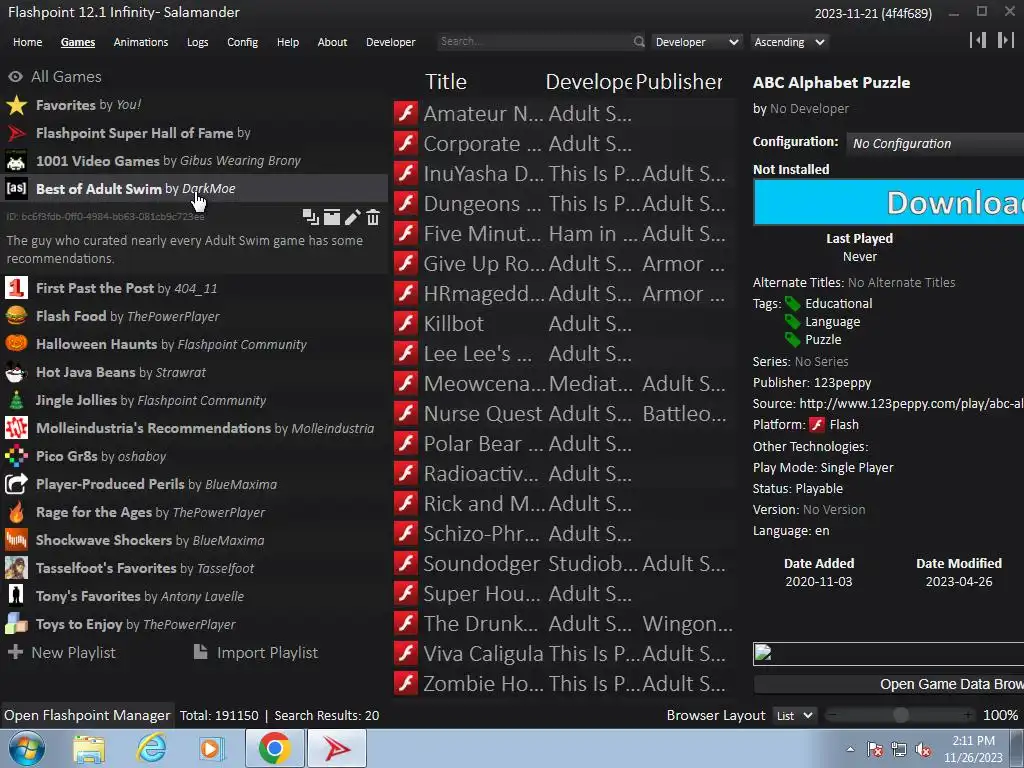The height and width of the screenshot is (768, 1024).
Task: Show hidden tray icons arrow
Action: 850,749
